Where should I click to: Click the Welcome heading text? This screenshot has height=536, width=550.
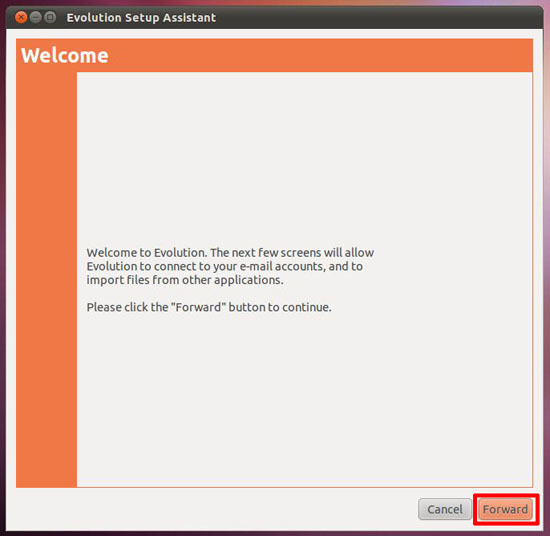(x=65, y=55)
